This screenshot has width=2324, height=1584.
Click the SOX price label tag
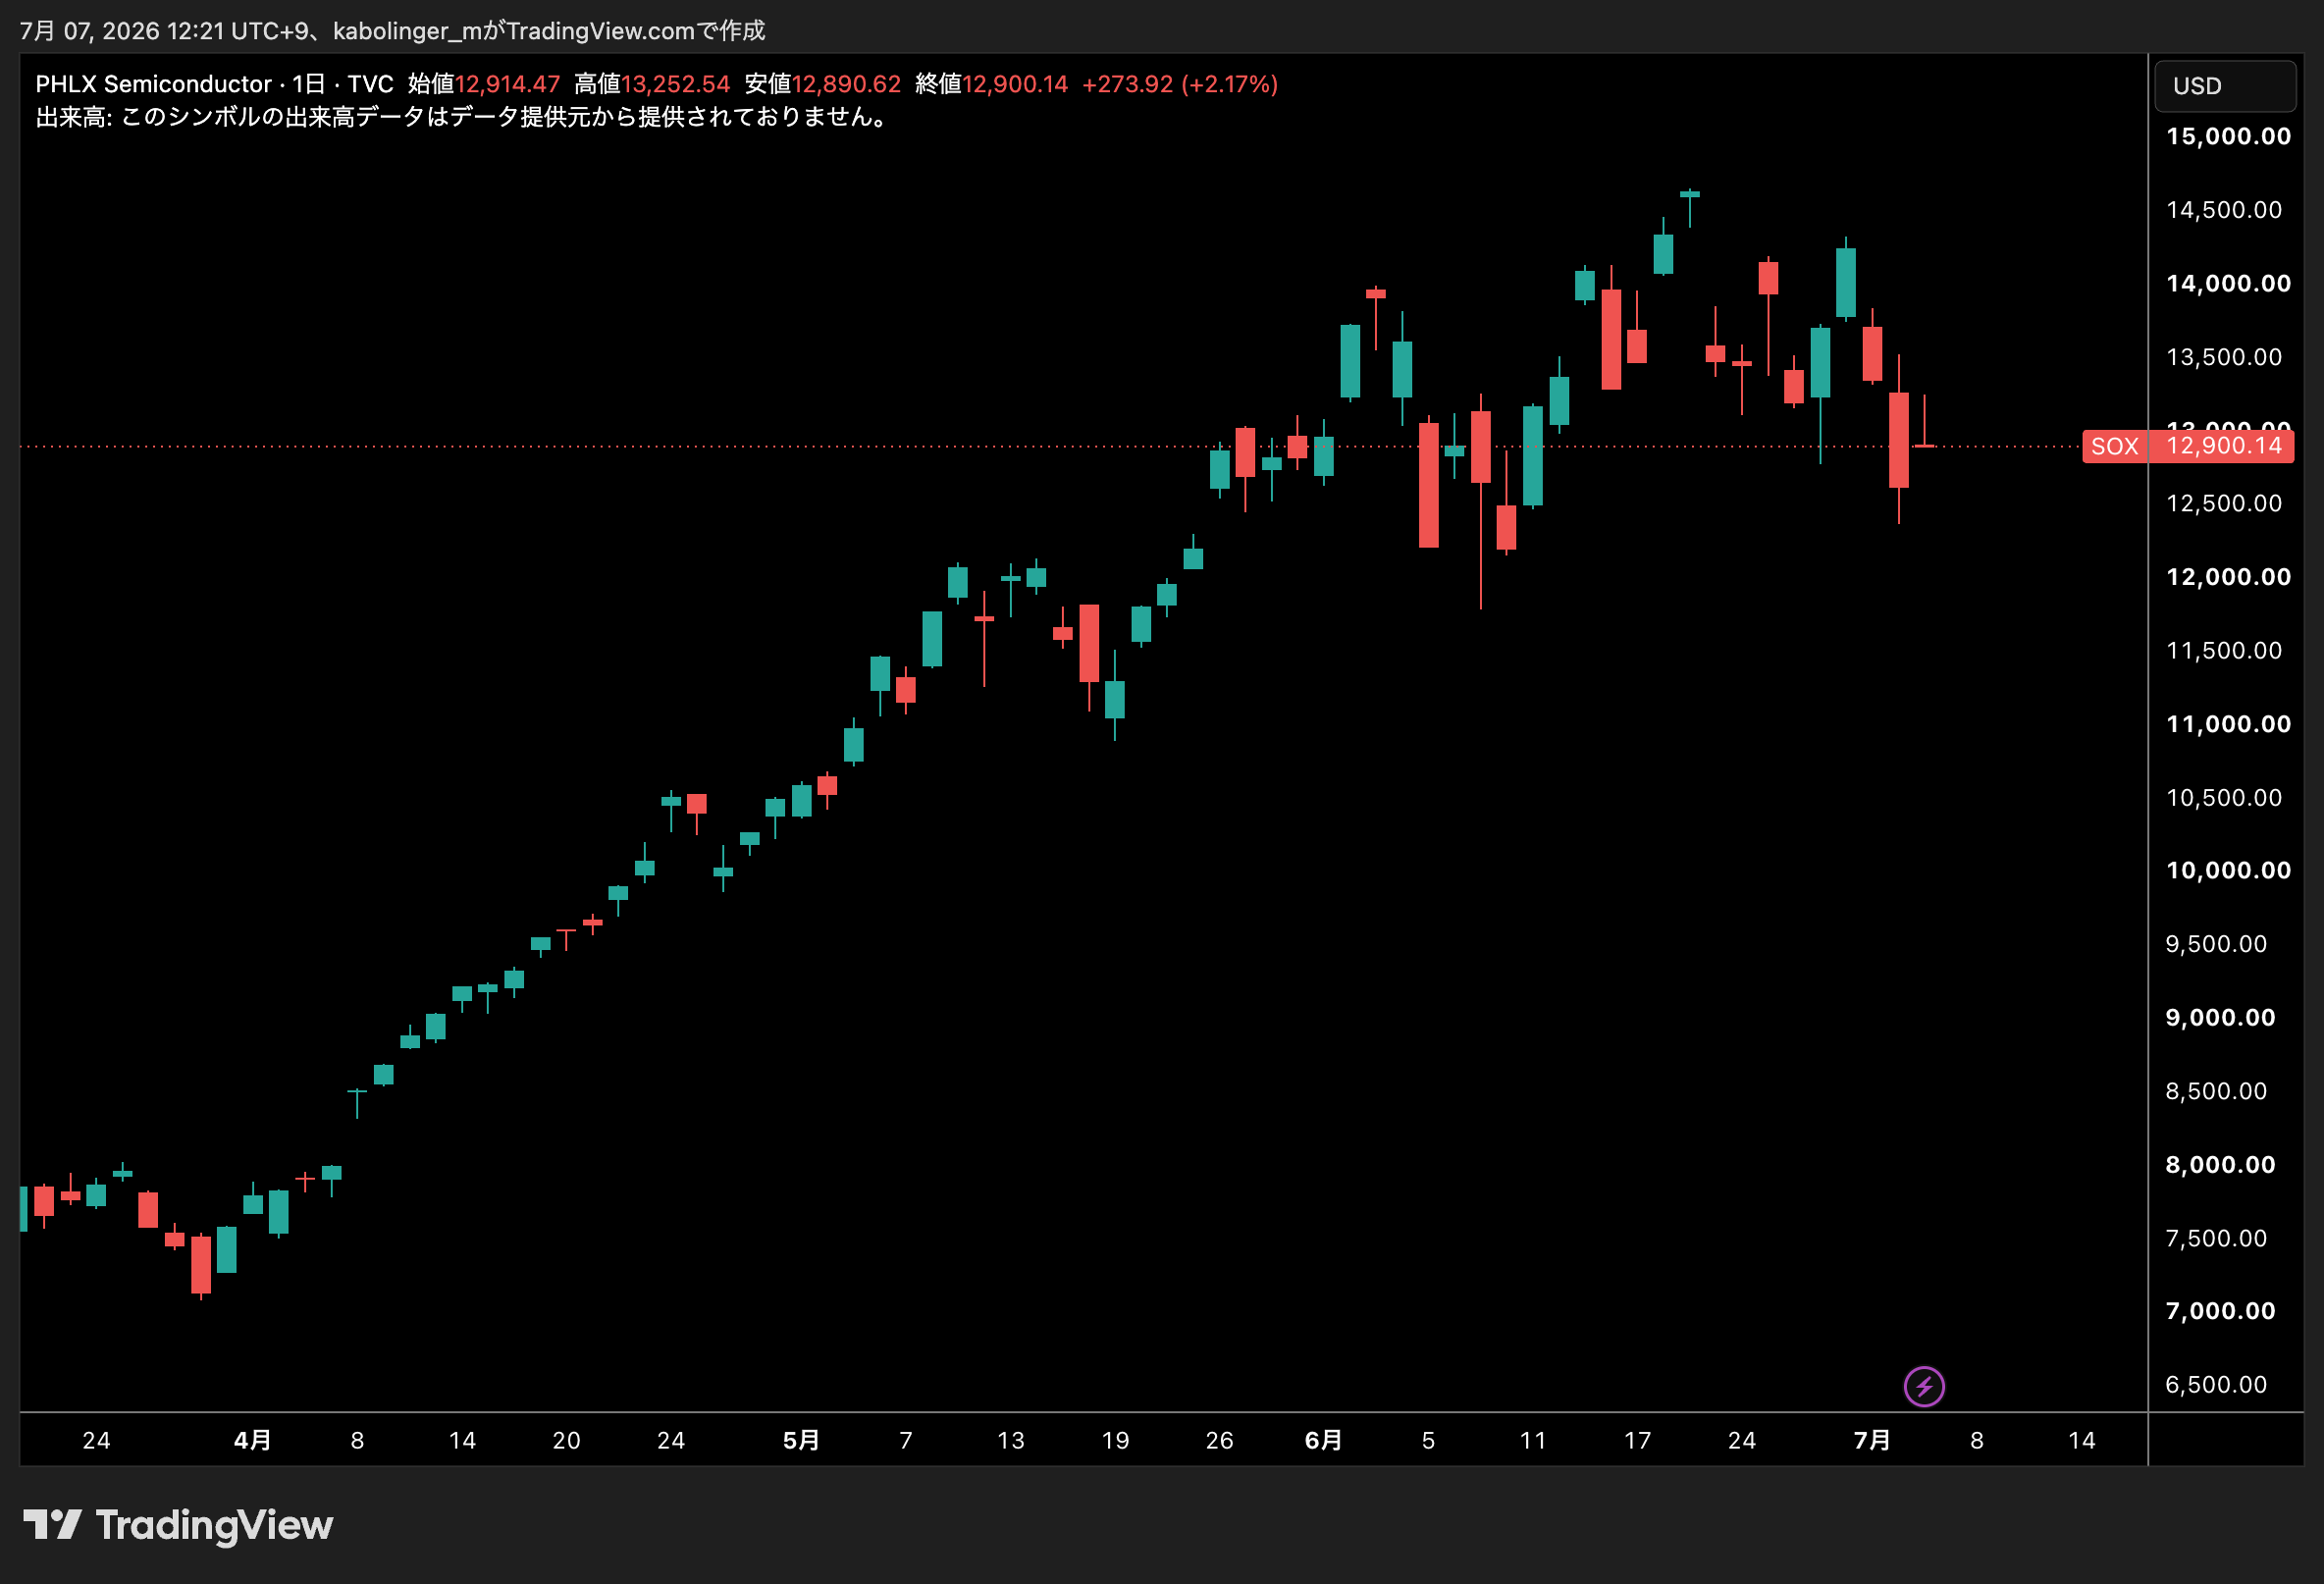2114,446
